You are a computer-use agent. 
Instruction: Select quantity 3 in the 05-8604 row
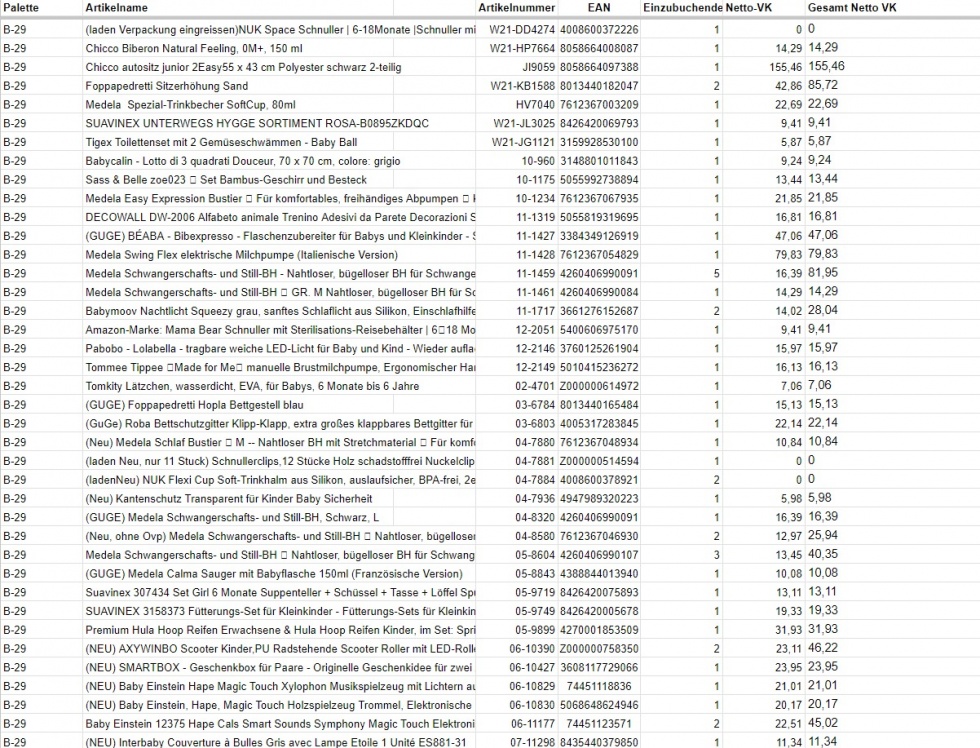pyautogui.click(x=716, y=554)
